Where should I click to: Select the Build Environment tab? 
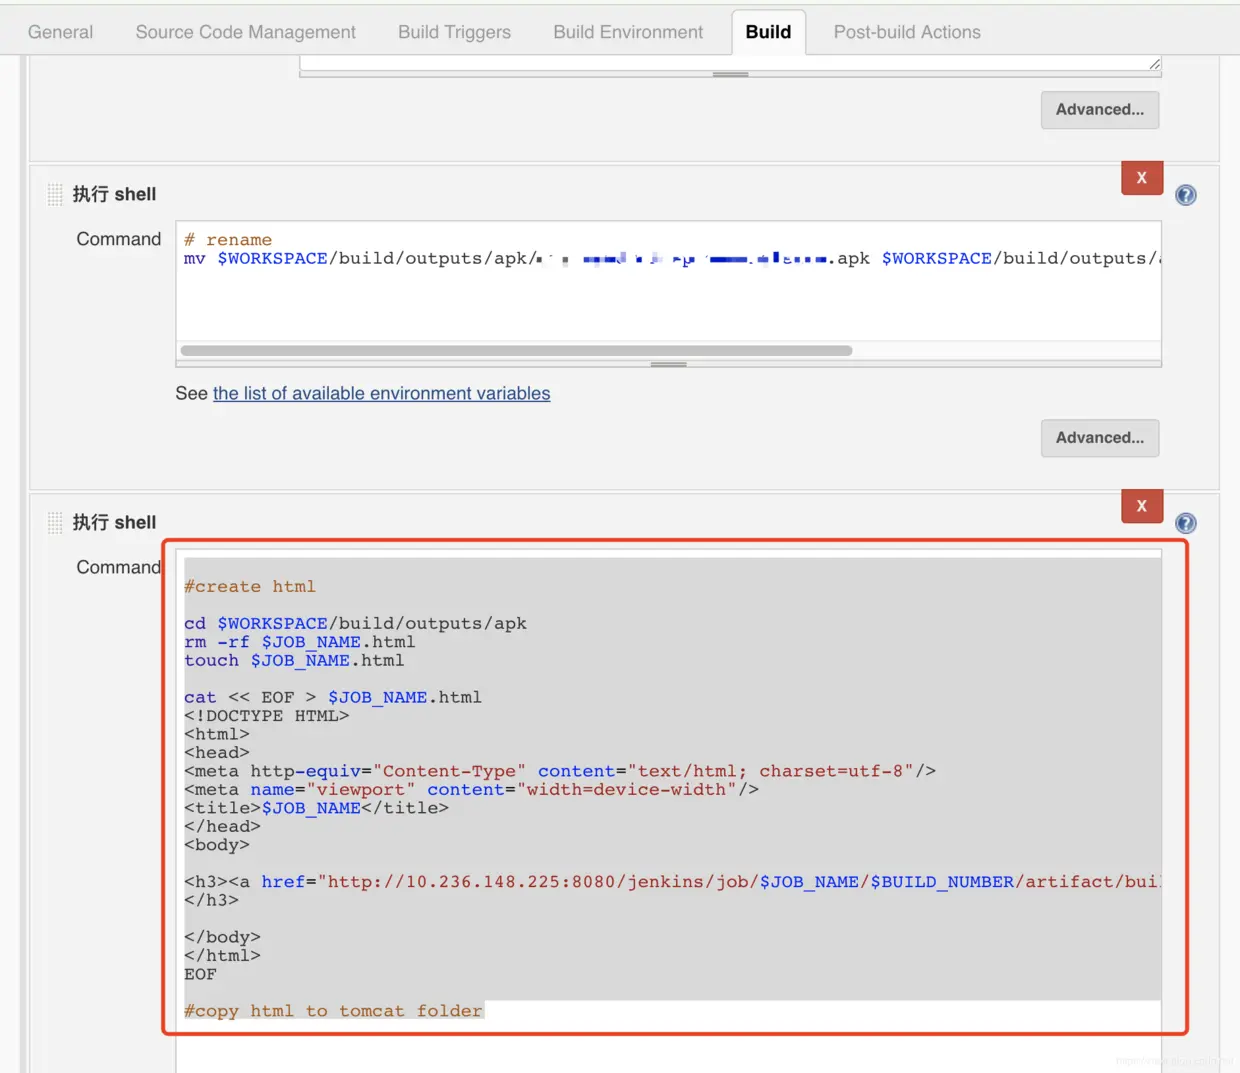coord(628,32)
